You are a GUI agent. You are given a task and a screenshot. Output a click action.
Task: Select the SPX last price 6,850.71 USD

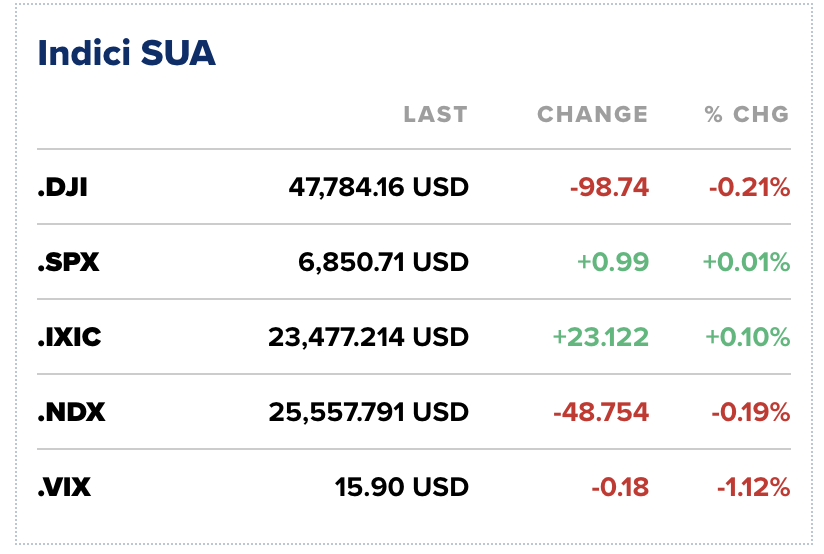[383, 262]
